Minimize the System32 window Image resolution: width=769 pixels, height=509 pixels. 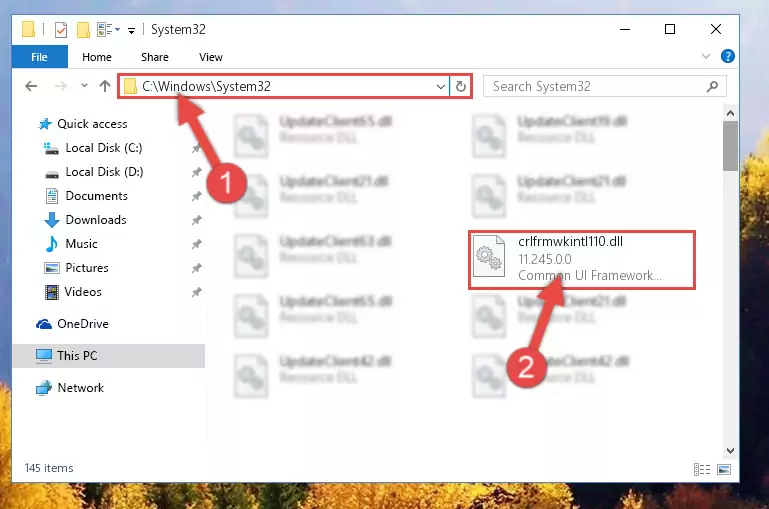625,29
